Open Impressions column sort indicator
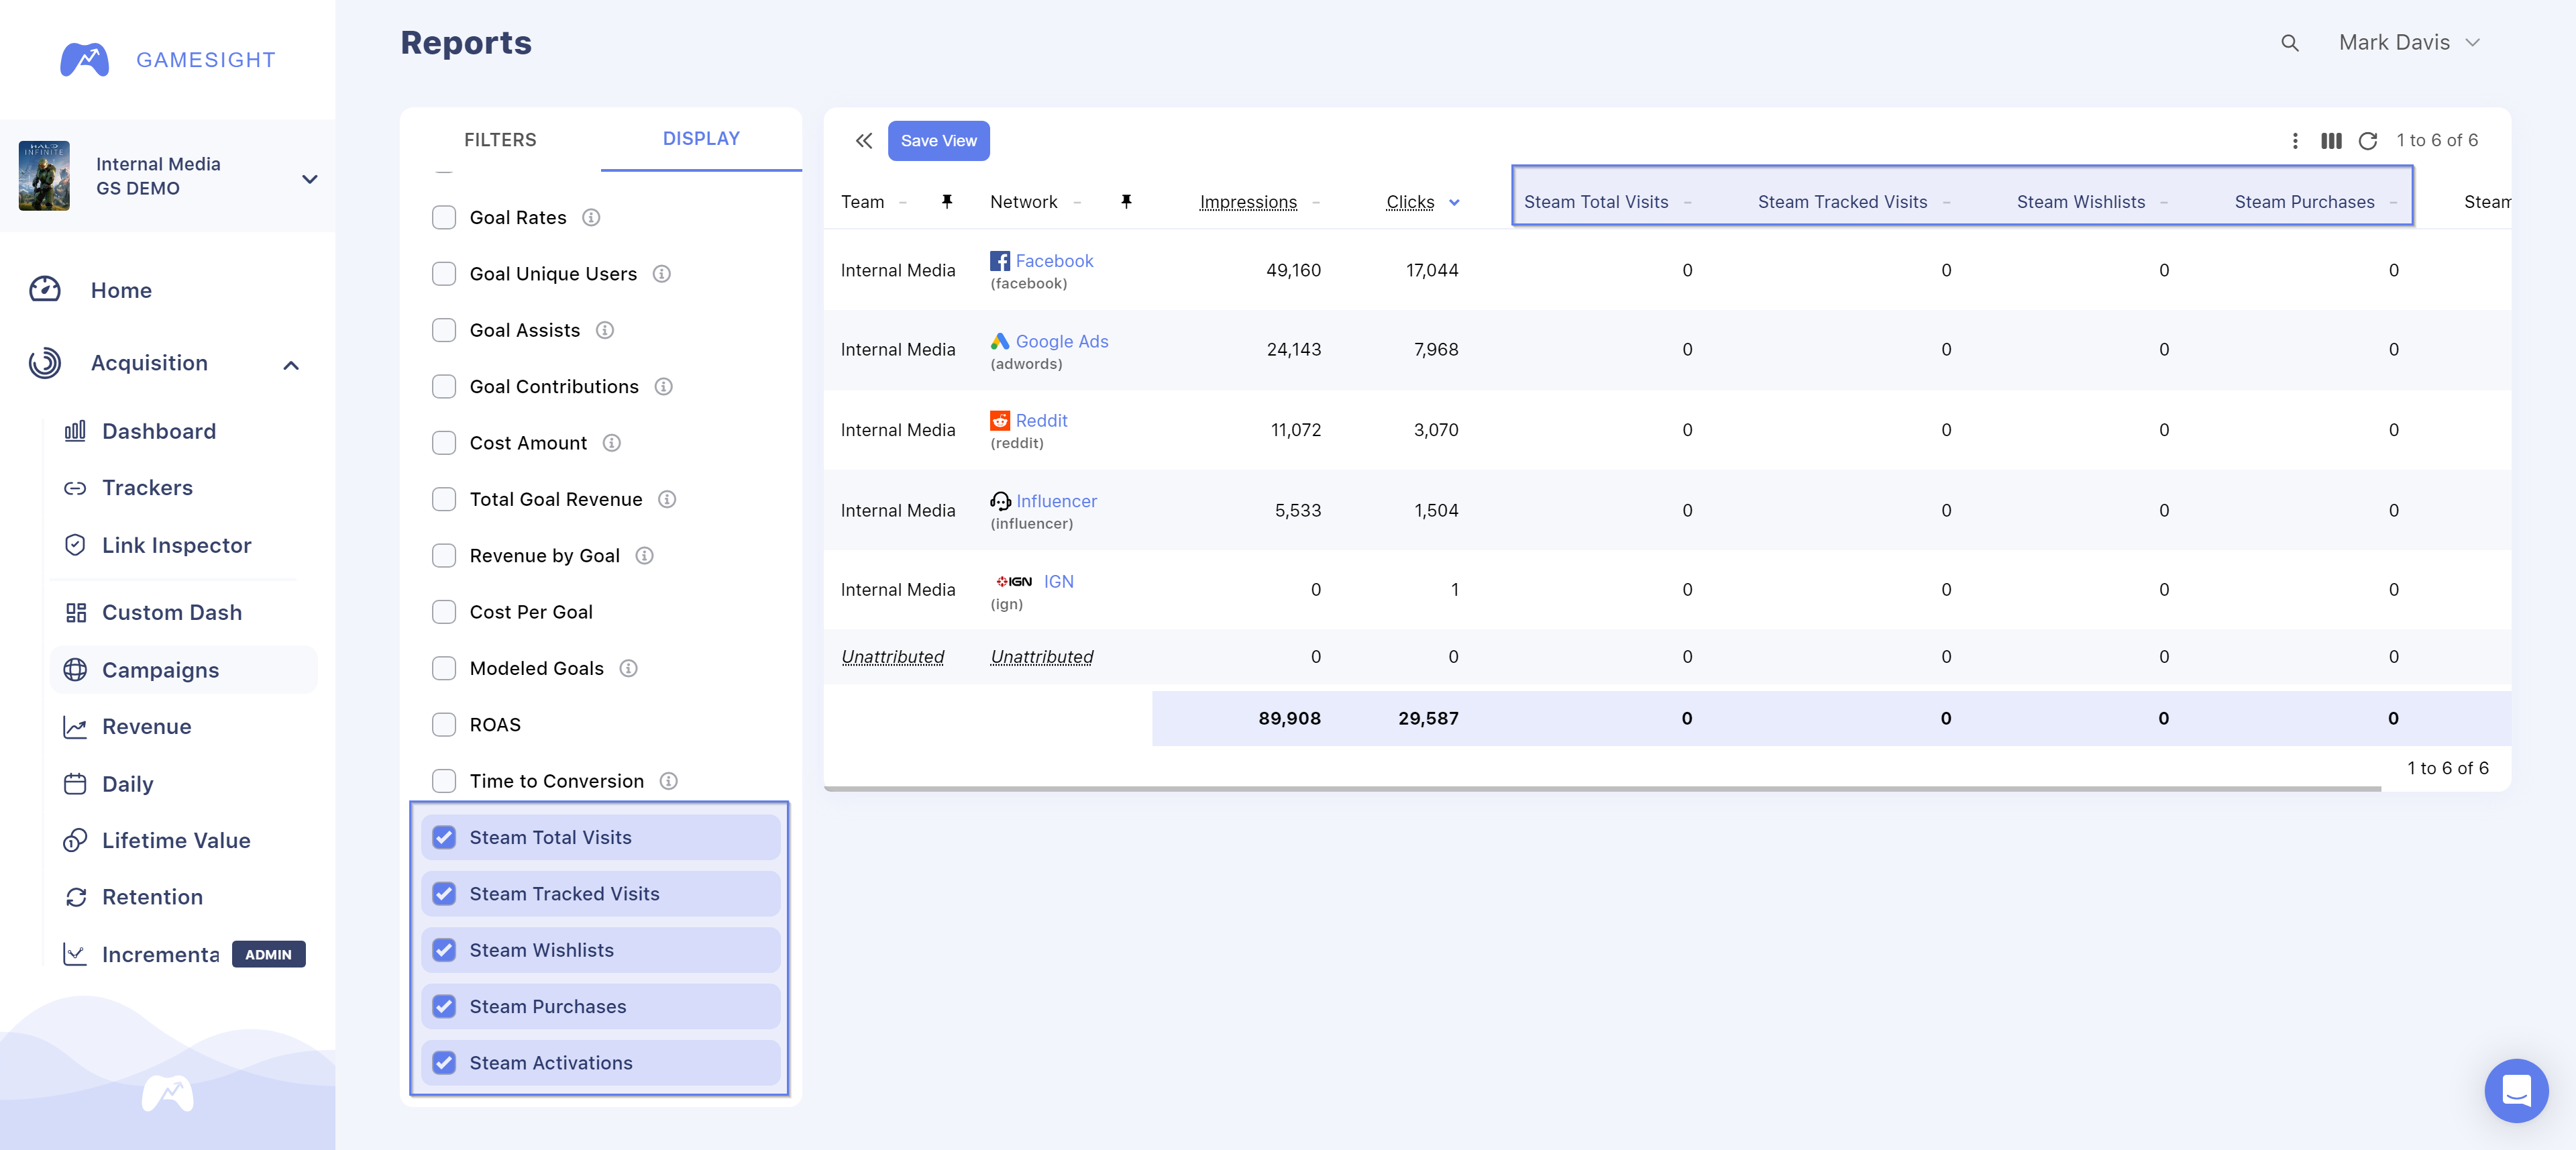The image size is (2576, 1150). point(1316,202)
